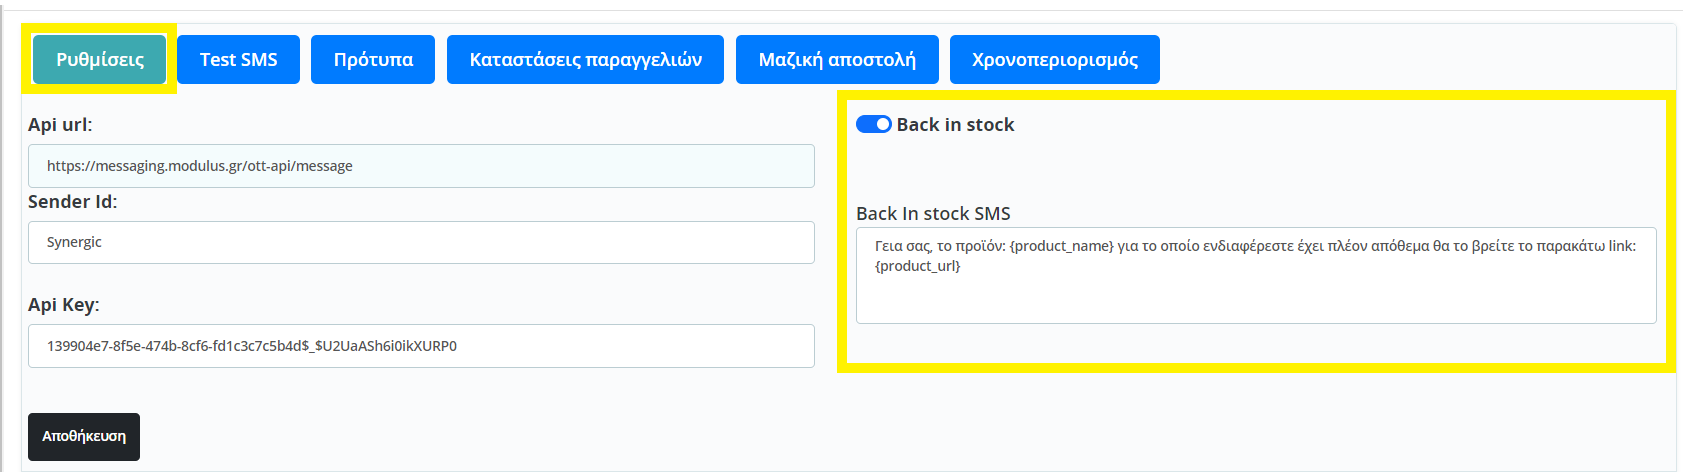The height and width of the screenshot is (475, 1683).
Task: Click the "Api url:" label
Action: [x=60, y=124]
